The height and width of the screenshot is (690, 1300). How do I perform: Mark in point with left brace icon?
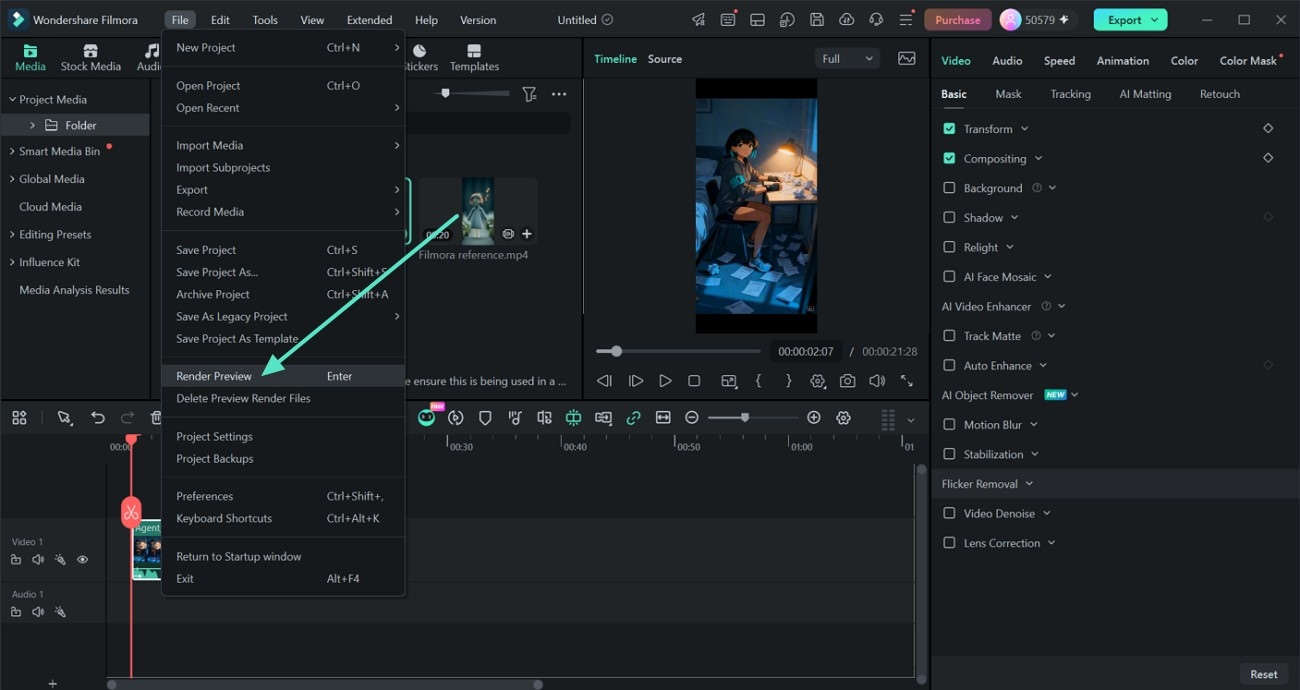click(759, 381)
